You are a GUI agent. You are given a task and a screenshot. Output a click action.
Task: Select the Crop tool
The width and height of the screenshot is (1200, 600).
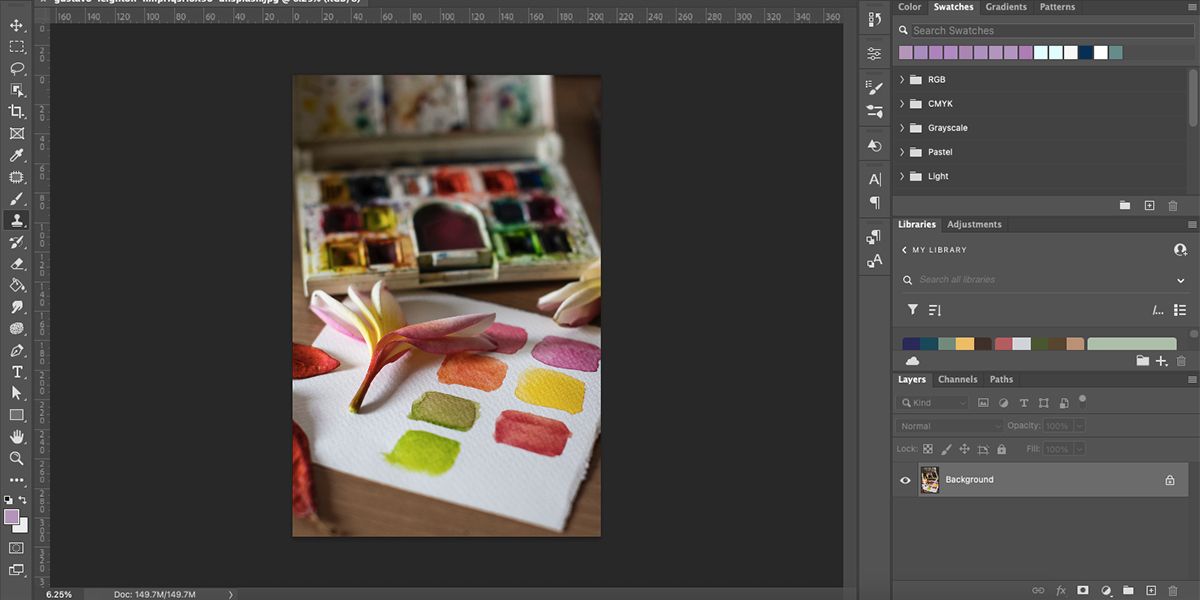17,112
